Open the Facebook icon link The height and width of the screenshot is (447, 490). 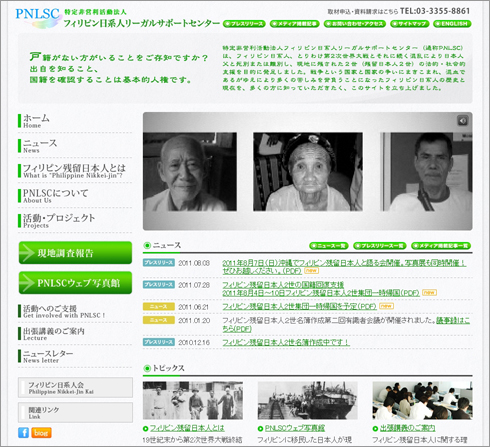[x=23, y=433]
